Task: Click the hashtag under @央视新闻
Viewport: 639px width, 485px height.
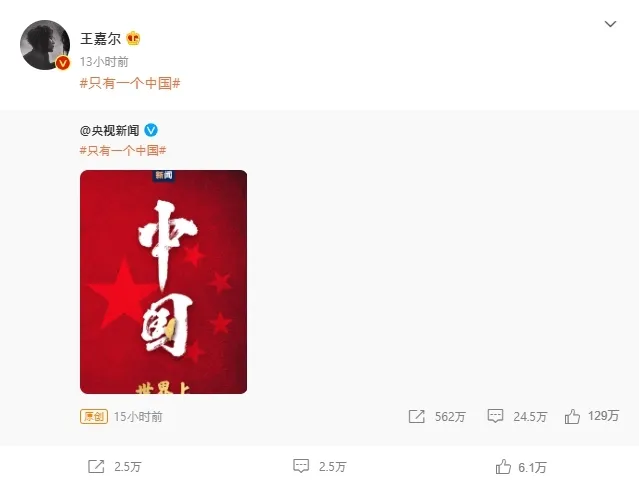Action: click(x=123, y=150)
